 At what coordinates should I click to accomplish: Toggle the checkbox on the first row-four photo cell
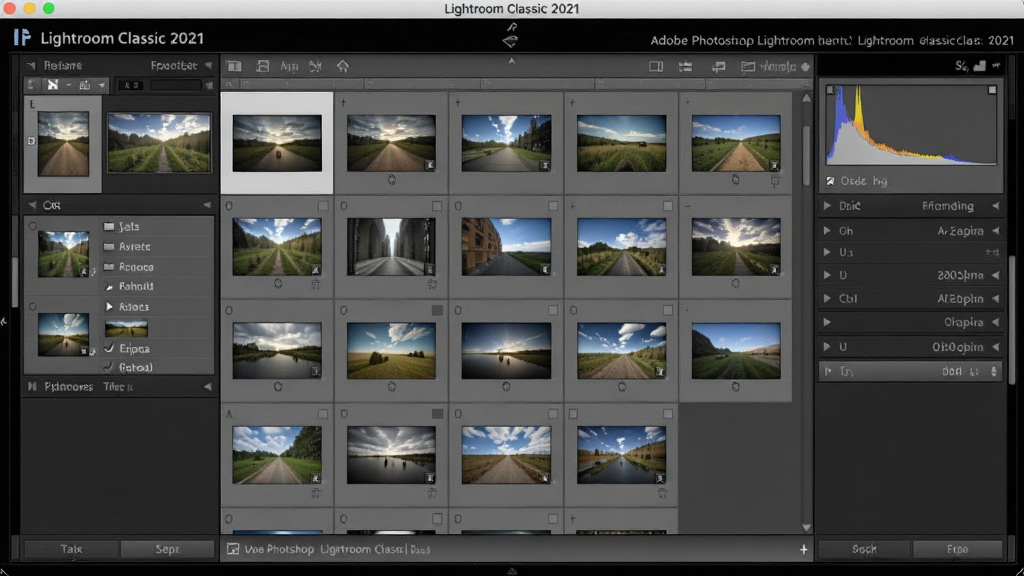tap(323, 414)
